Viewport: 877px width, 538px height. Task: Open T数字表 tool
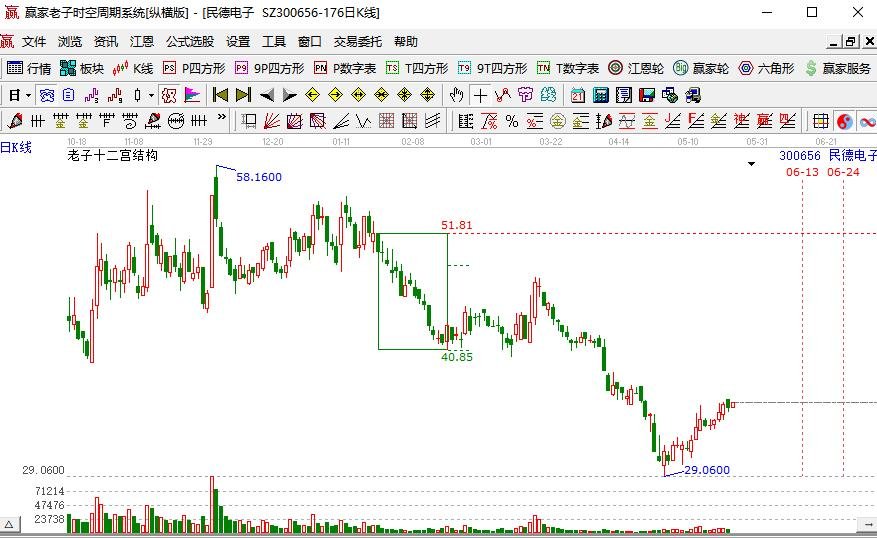[568, 68]
